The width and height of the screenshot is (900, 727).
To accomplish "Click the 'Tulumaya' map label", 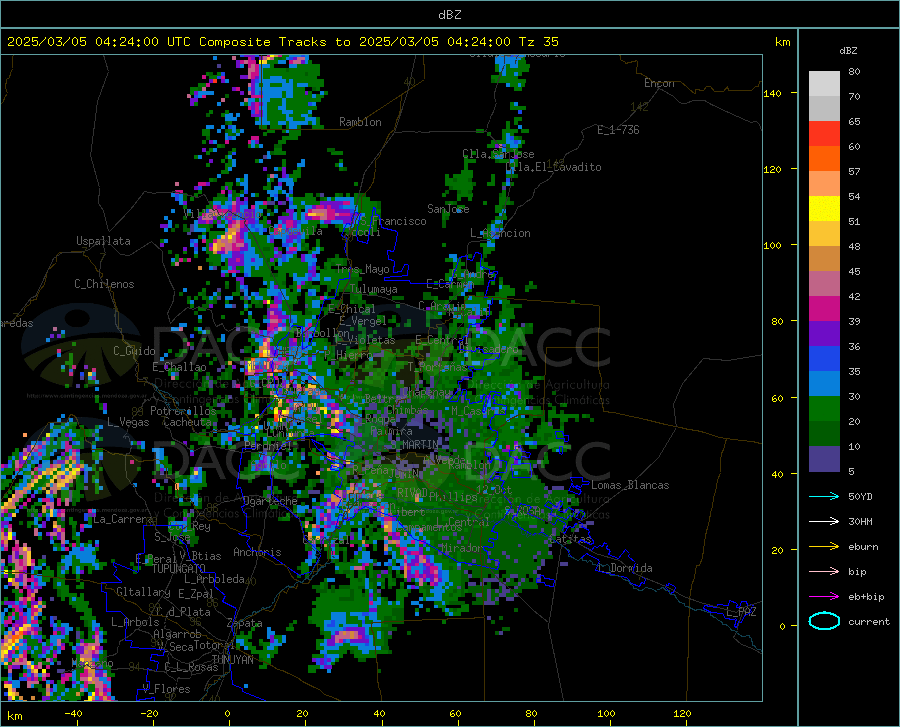I will click(x=373, y=289).
